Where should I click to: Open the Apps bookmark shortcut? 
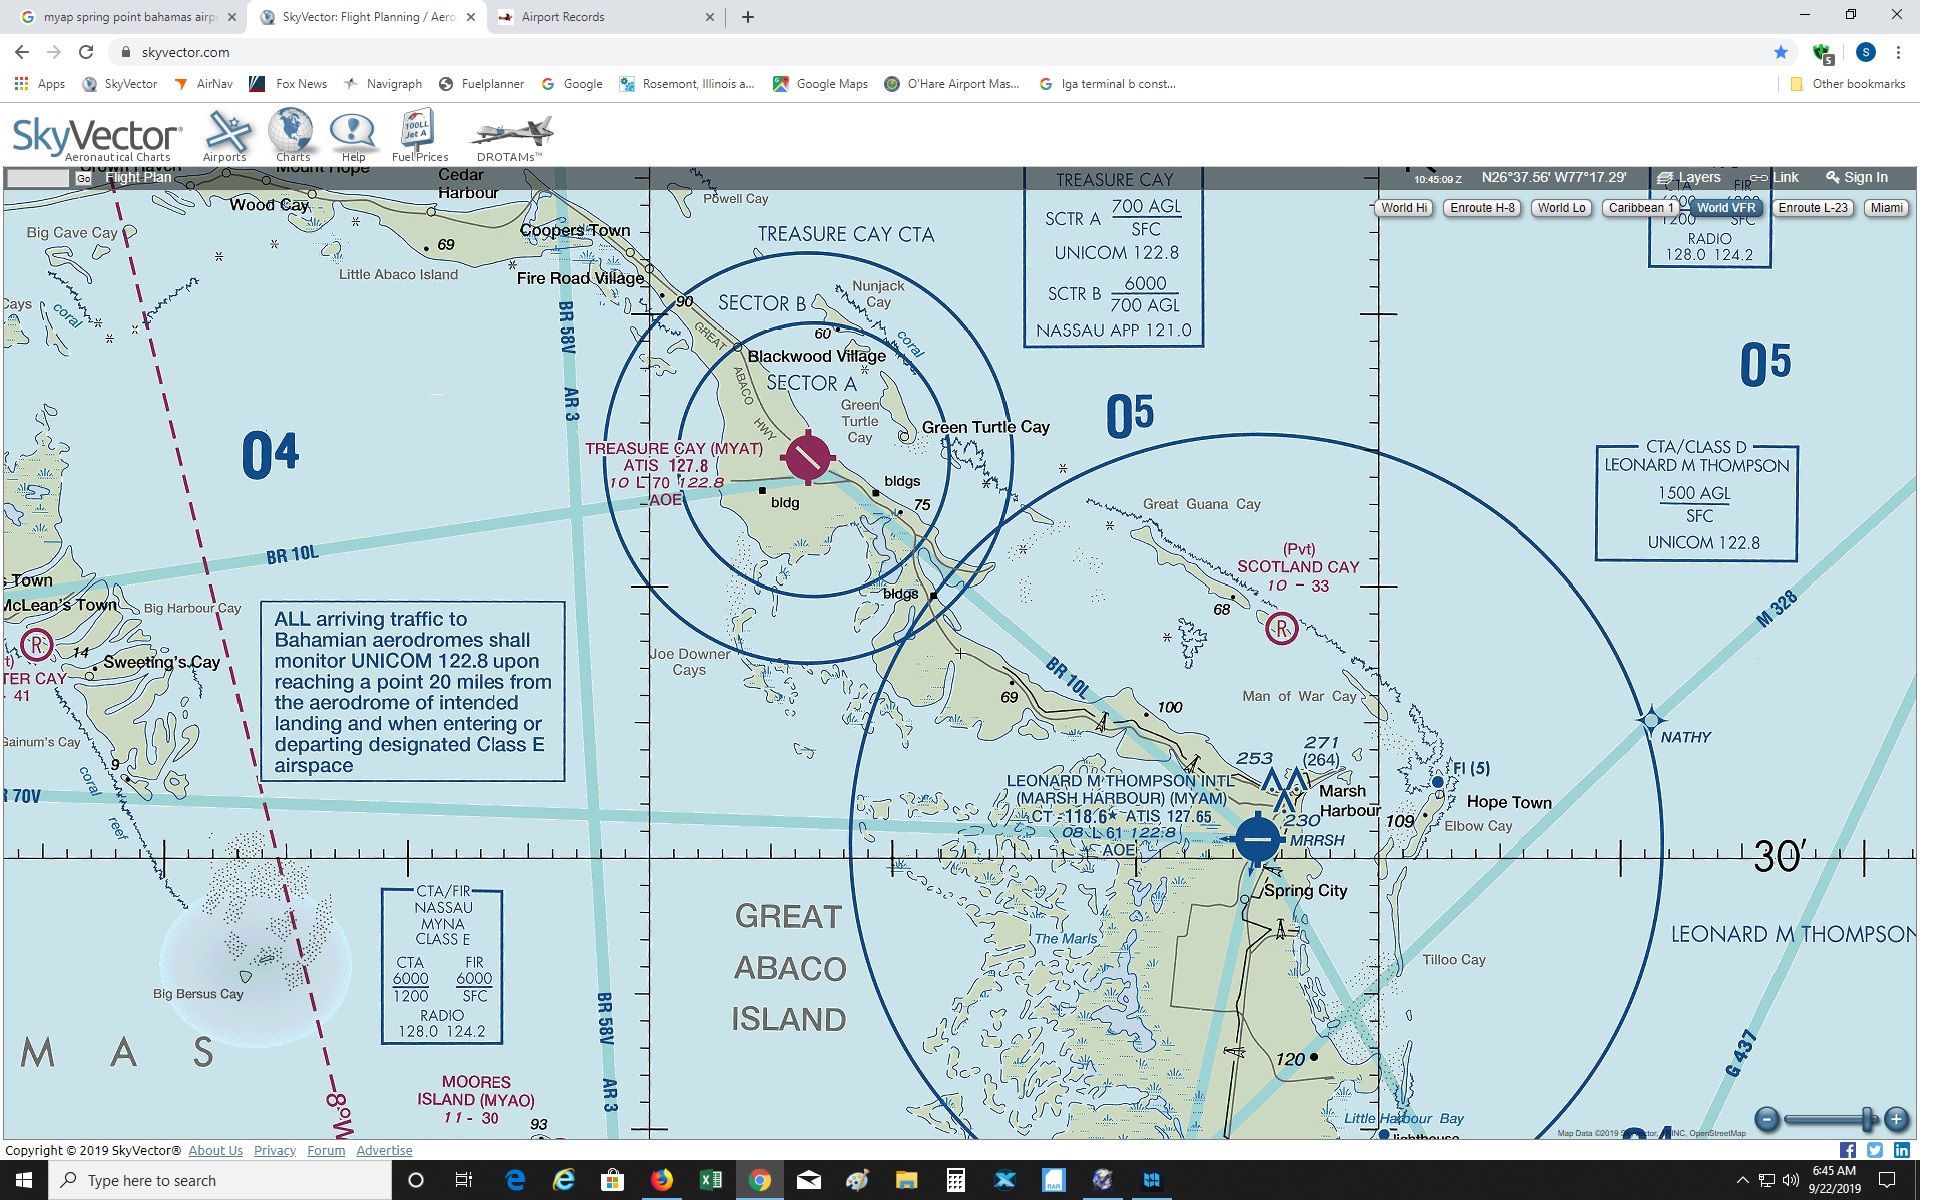coord(40,84)
